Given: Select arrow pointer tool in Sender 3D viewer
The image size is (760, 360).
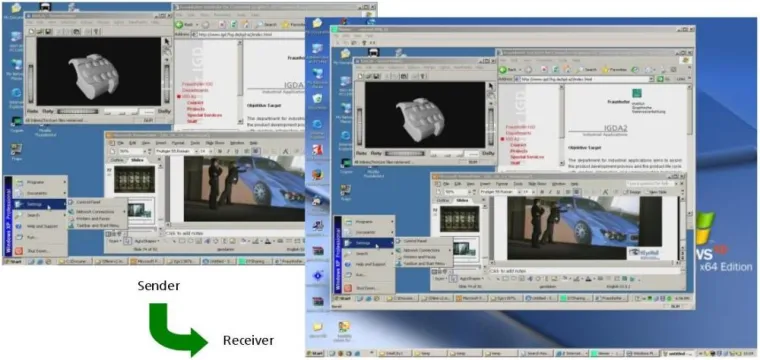Looking at the screenshot, I should (167, 42).
